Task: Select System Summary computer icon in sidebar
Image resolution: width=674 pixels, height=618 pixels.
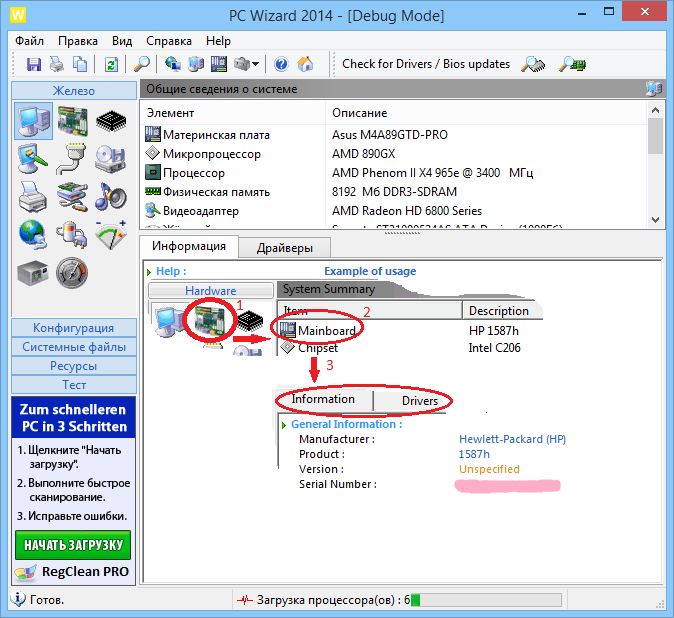Action: click(34, 121)
